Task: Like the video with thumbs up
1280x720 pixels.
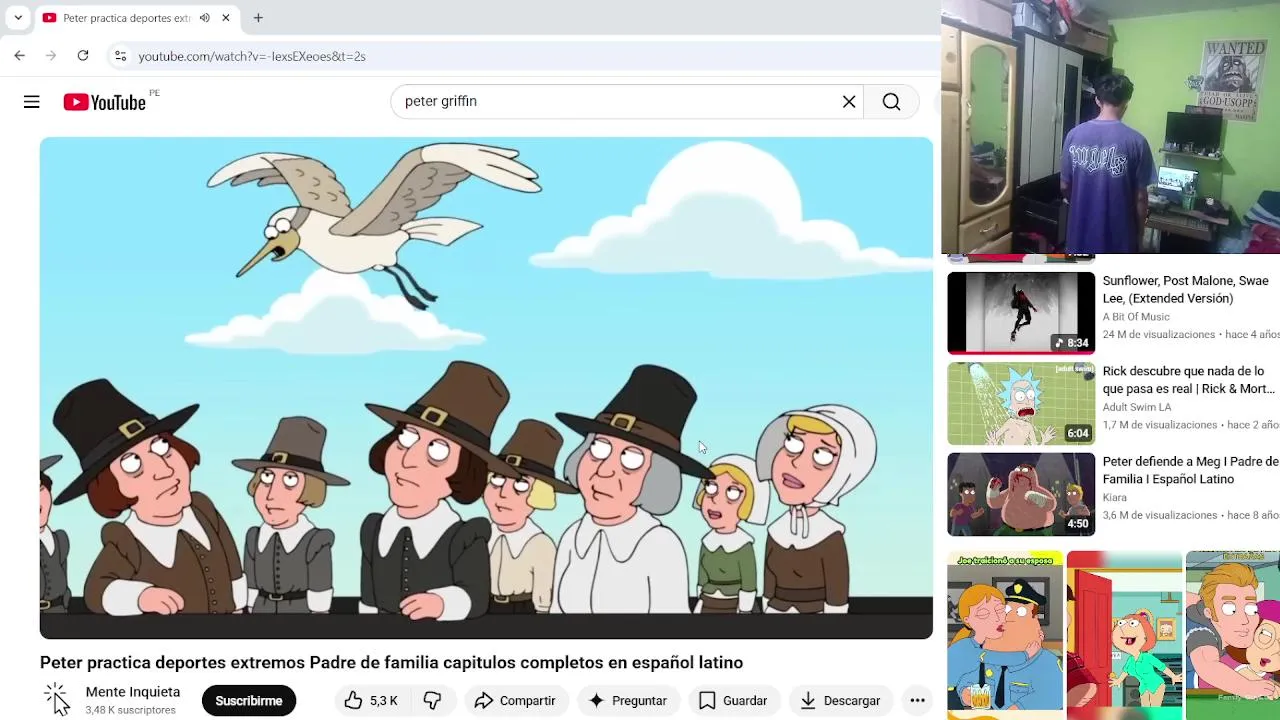Action: (x=371, y=701)
